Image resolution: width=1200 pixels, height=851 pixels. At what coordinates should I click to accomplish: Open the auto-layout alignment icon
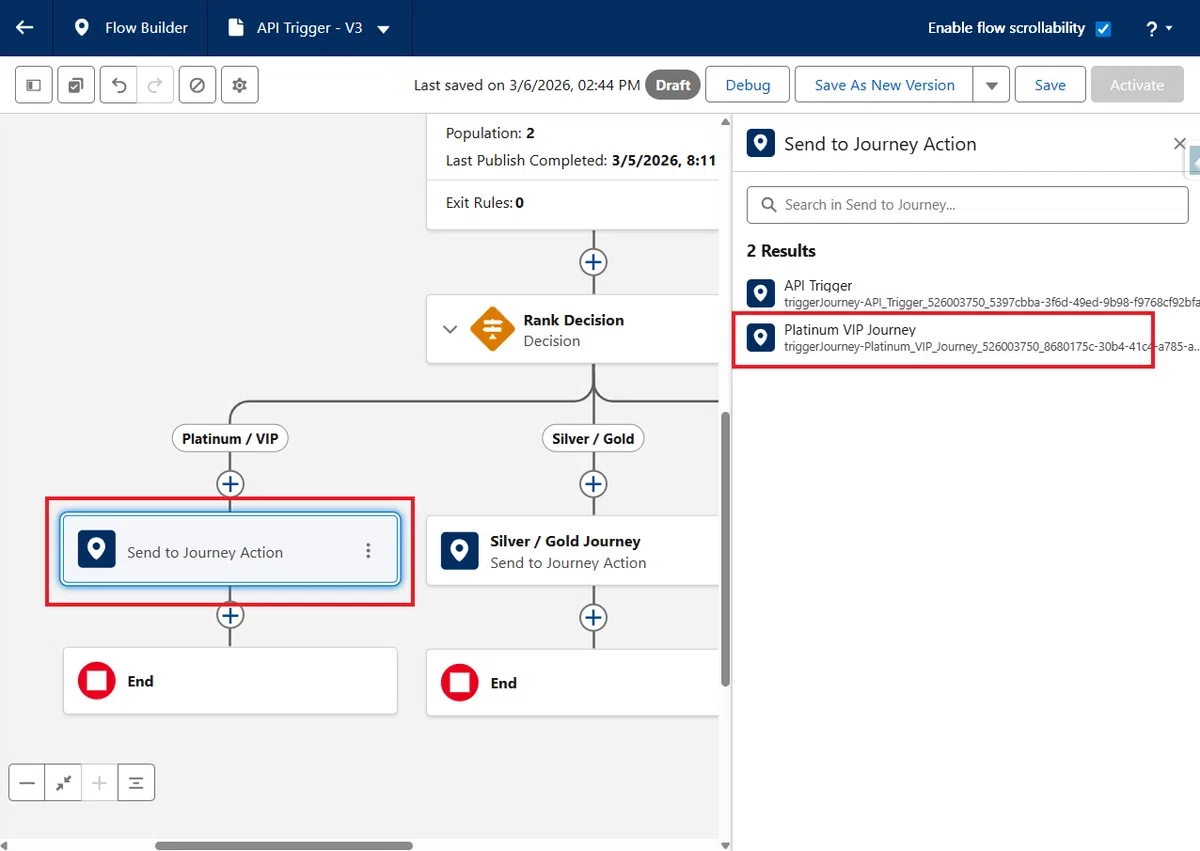(136, 783)
